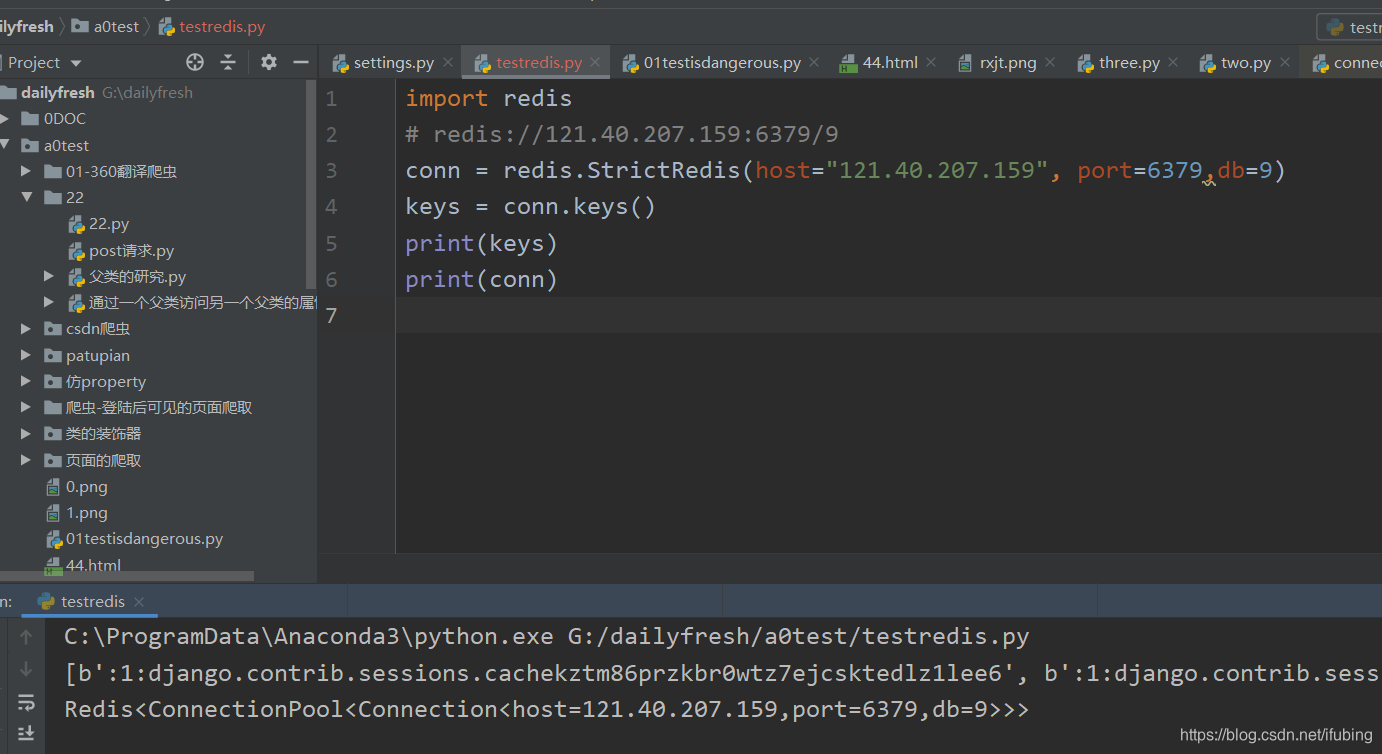The height and width of the screenshot is (754, 1382).
Task: Open the two.py tab
Action: 1245,62
